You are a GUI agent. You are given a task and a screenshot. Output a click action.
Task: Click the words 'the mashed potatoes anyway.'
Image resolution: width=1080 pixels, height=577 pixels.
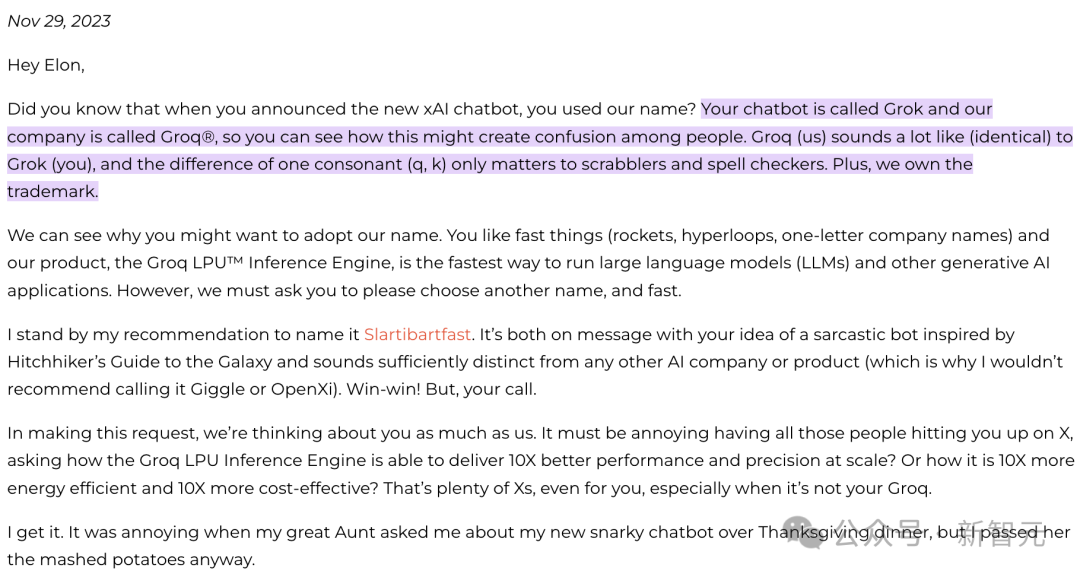tap(131, 560)
